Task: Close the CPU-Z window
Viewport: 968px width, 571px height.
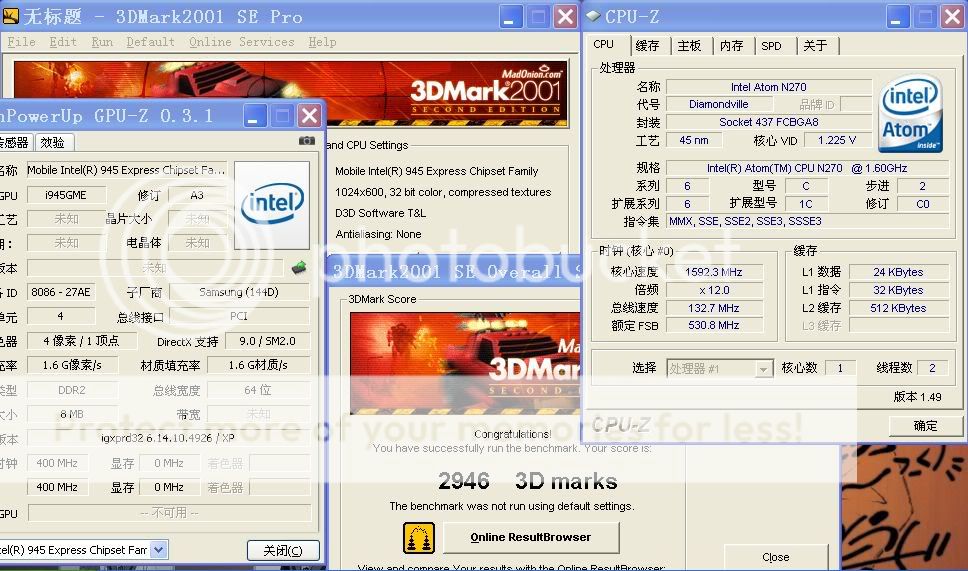Action: click(x=953, y=17)
